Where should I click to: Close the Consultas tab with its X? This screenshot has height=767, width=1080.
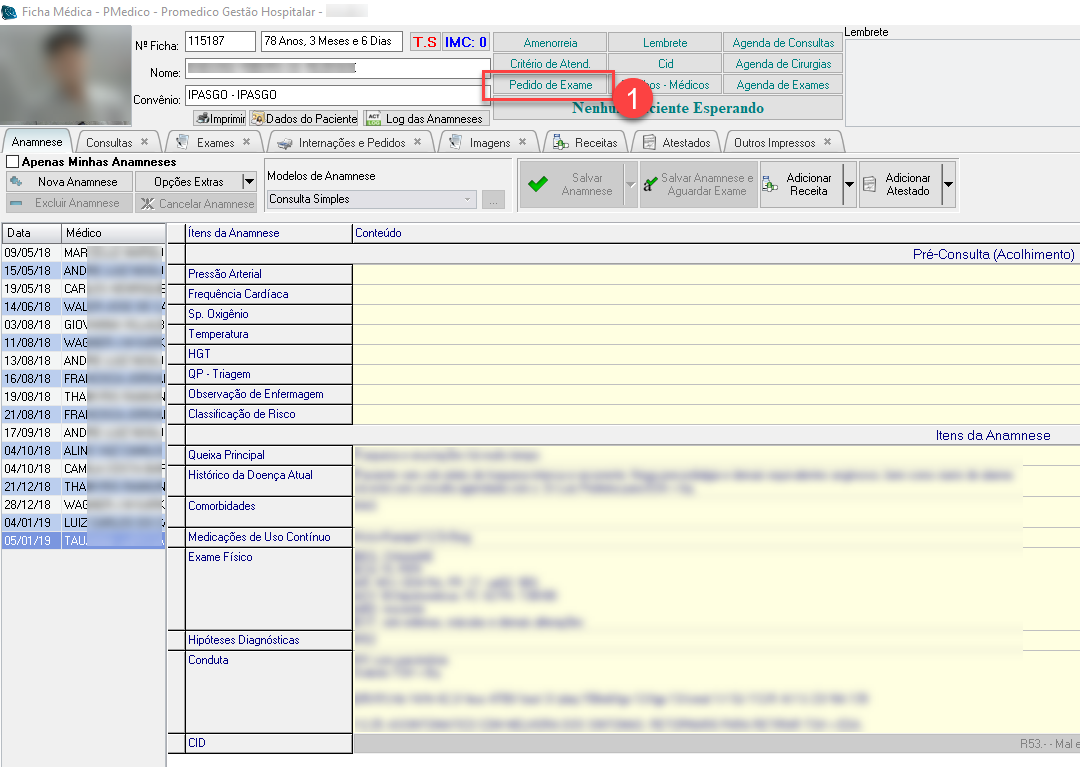(144, 143)
